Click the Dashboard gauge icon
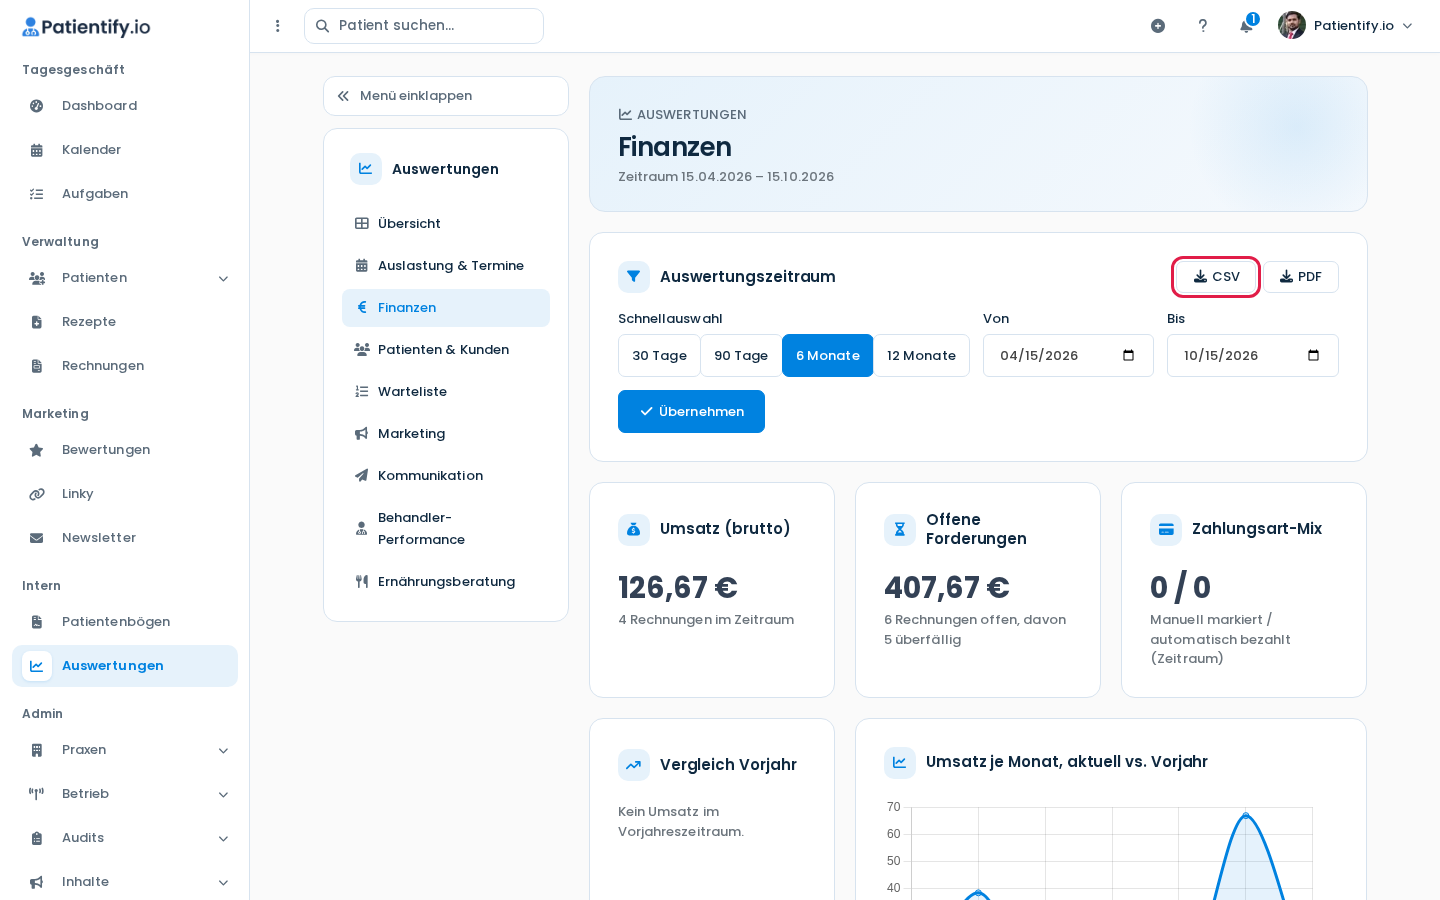The width and height of the screenshot is (1440, 900). point(37,106)
